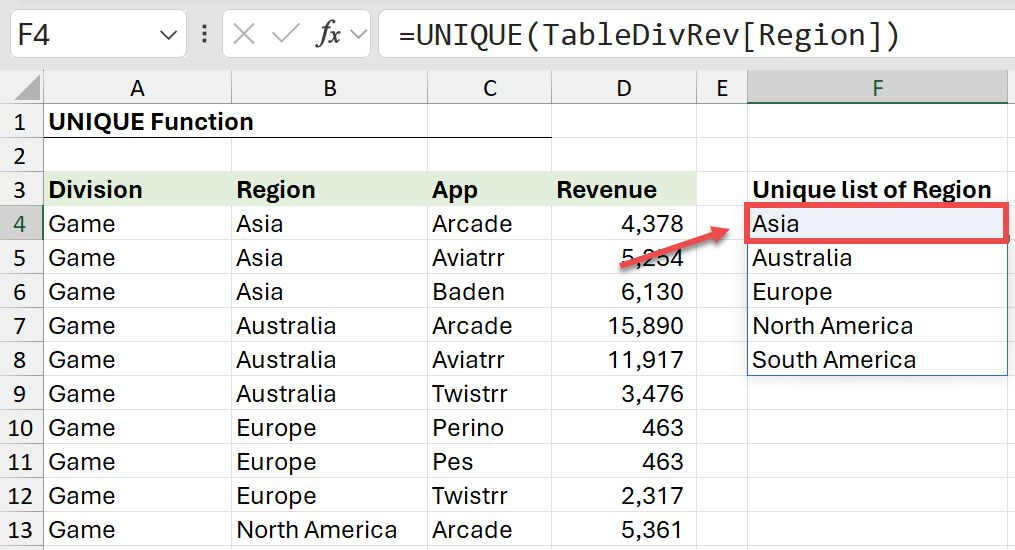Click the Select All corner triangle
Screen dimensions: 1015x550
point(28,88)
